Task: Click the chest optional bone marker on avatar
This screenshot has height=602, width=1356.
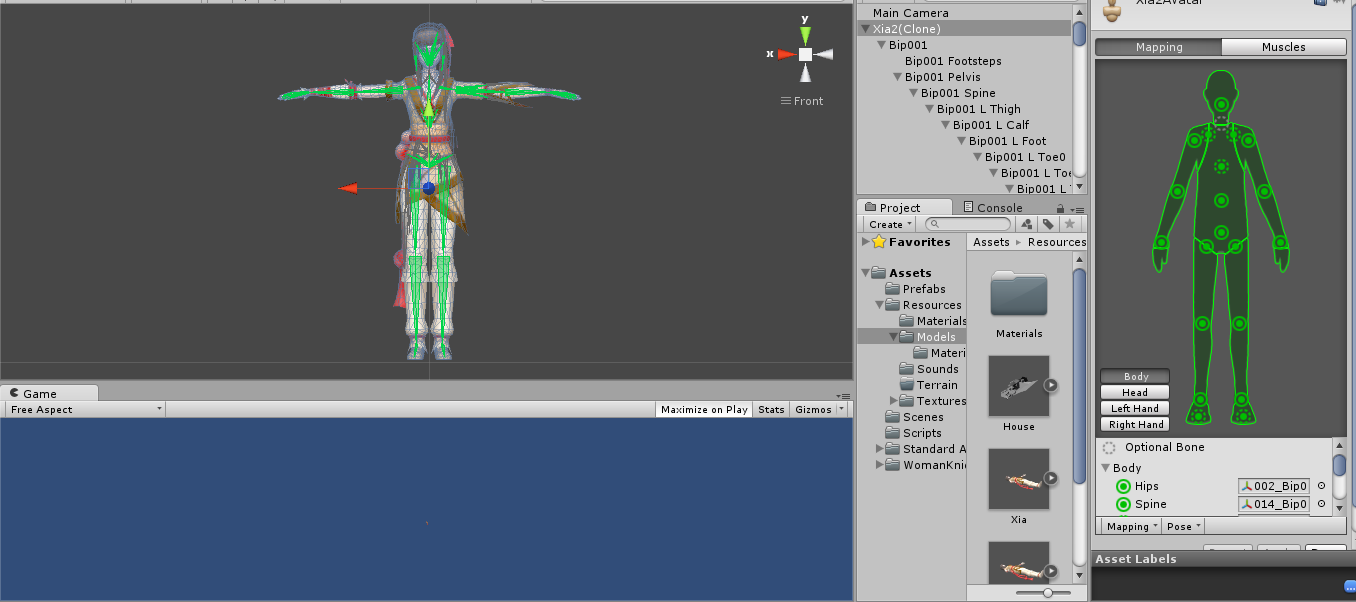Action: (1221, 166)
